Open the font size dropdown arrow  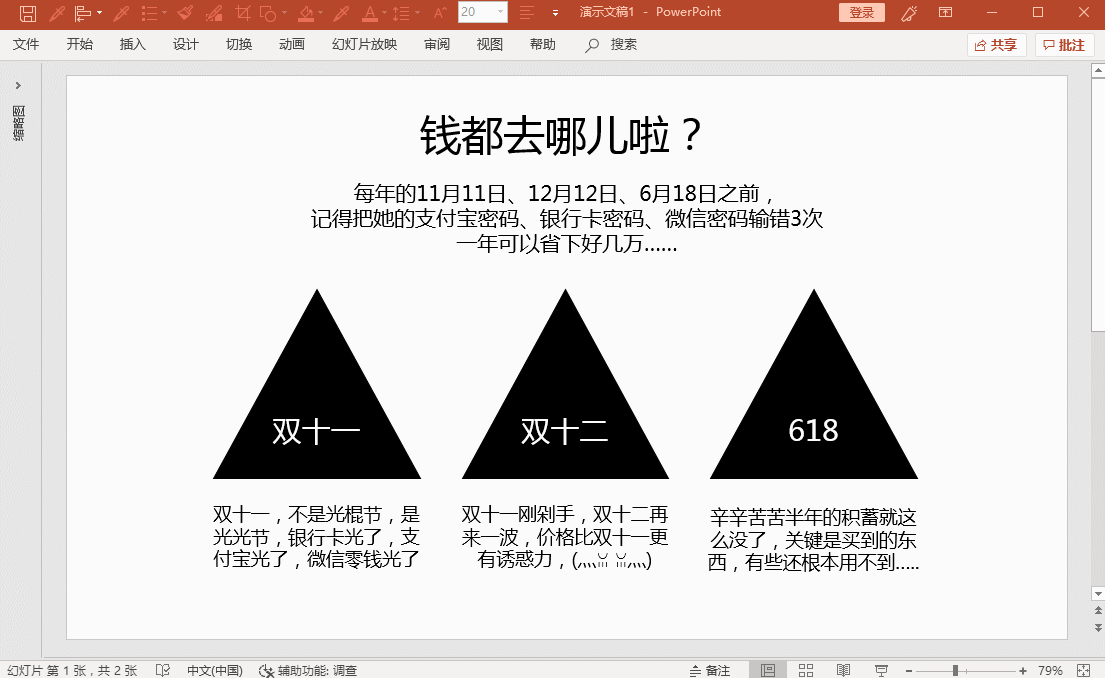coord(500,12)
